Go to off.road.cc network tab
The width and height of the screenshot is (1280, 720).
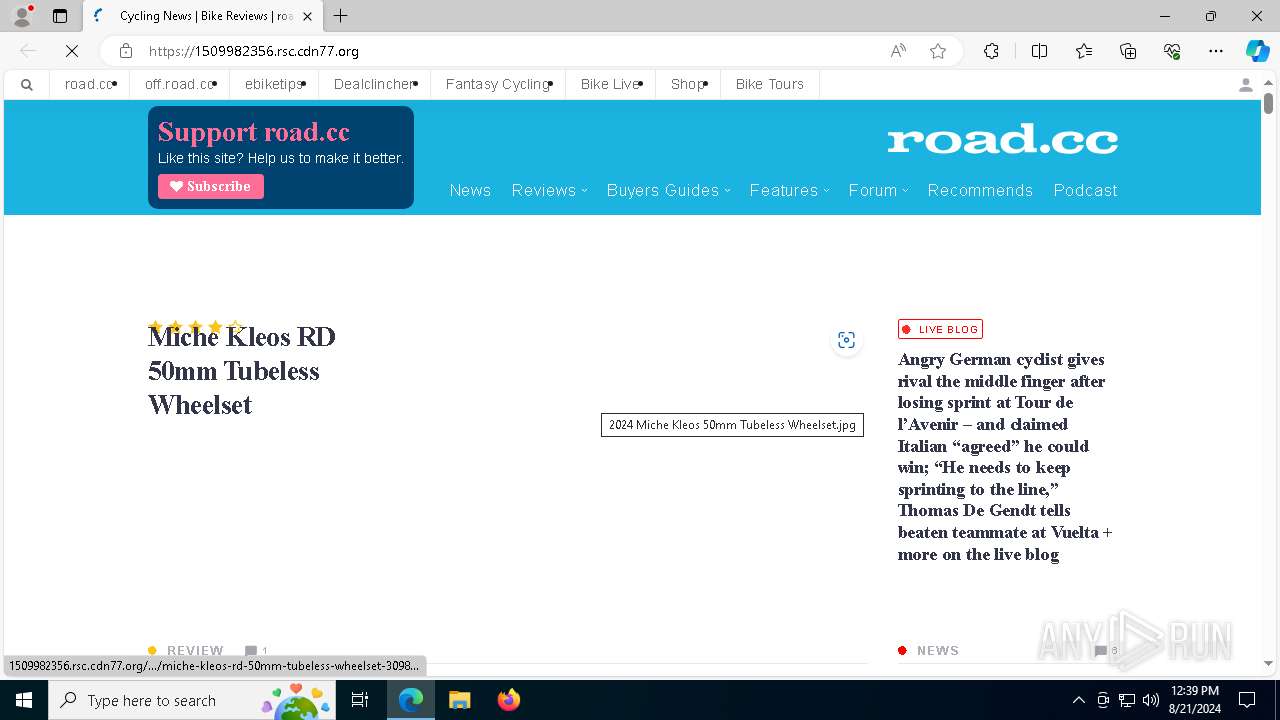click(180, 85)
